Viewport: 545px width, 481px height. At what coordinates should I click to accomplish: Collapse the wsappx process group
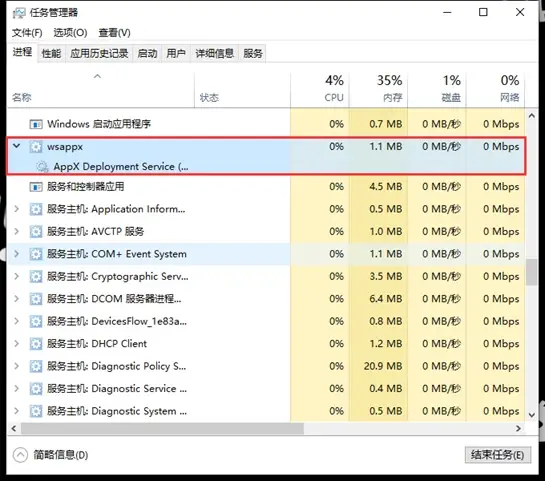point(16,146)
